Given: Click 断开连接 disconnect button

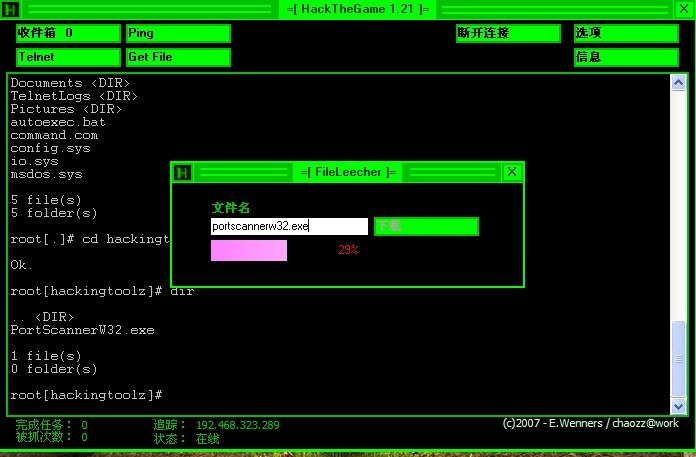Looking at the screenshot, I should (x=508, y=33).
